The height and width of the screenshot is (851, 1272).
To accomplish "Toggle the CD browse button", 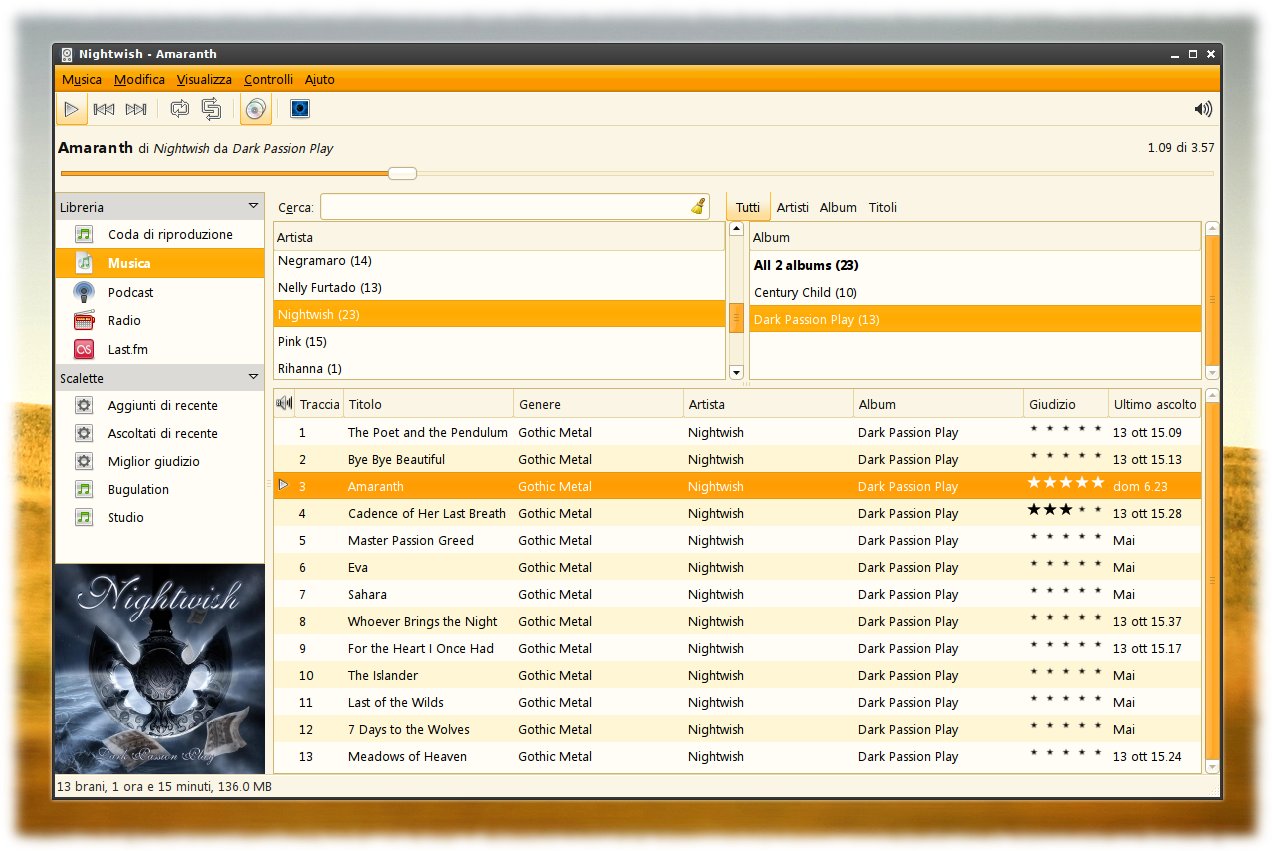I will 256,109.
